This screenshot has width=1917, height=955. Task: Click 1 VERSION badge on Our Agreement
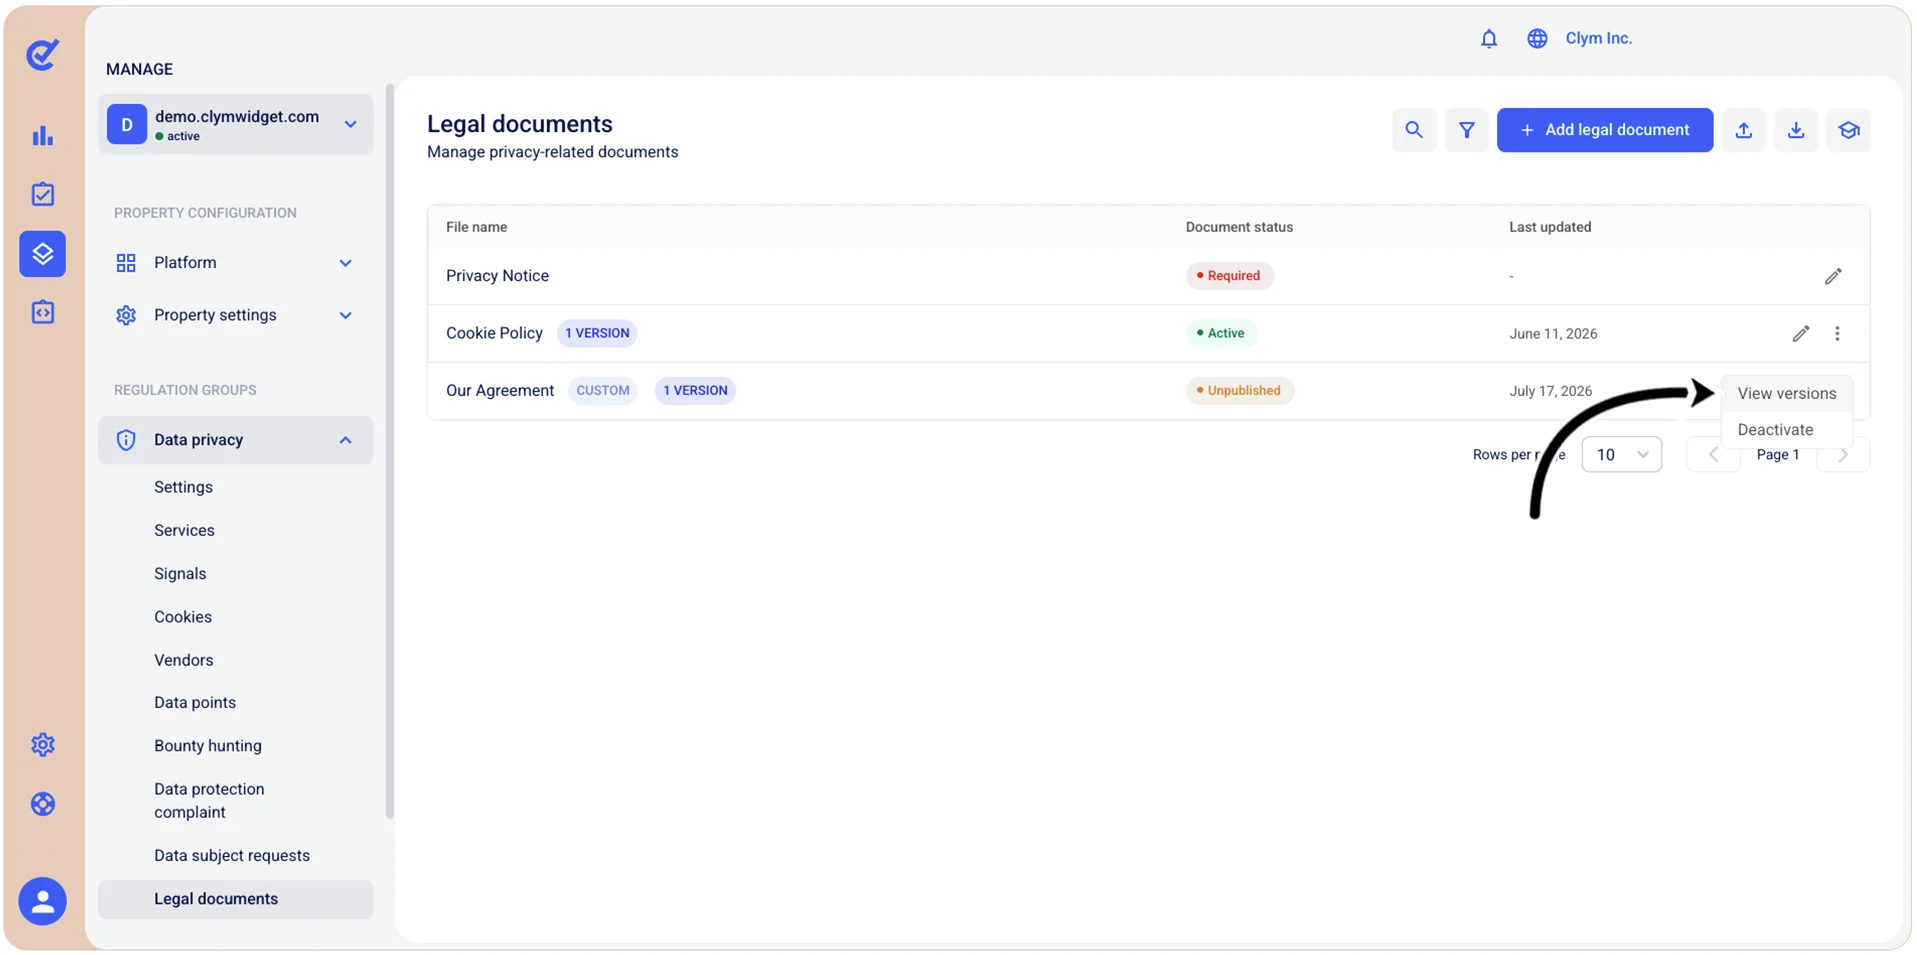click(x=695, y=391)
